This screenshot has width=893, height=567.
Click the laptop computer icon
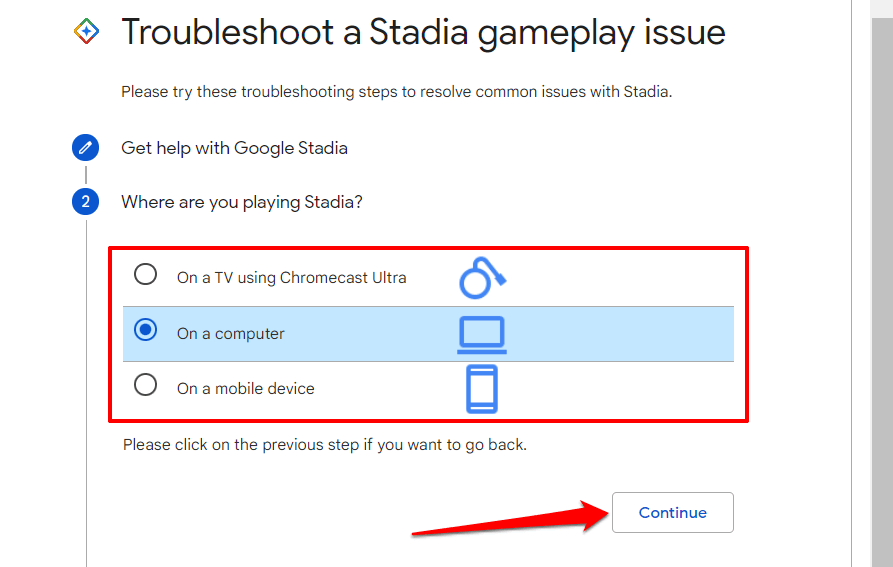pyautogui.click(x=481, y=334)
